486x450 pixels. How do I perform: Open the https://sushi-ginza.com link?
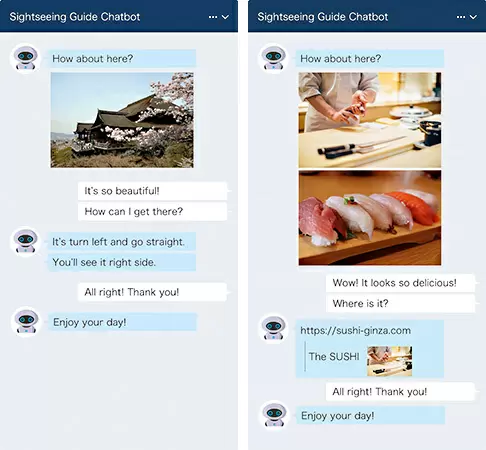pos(355,331)
